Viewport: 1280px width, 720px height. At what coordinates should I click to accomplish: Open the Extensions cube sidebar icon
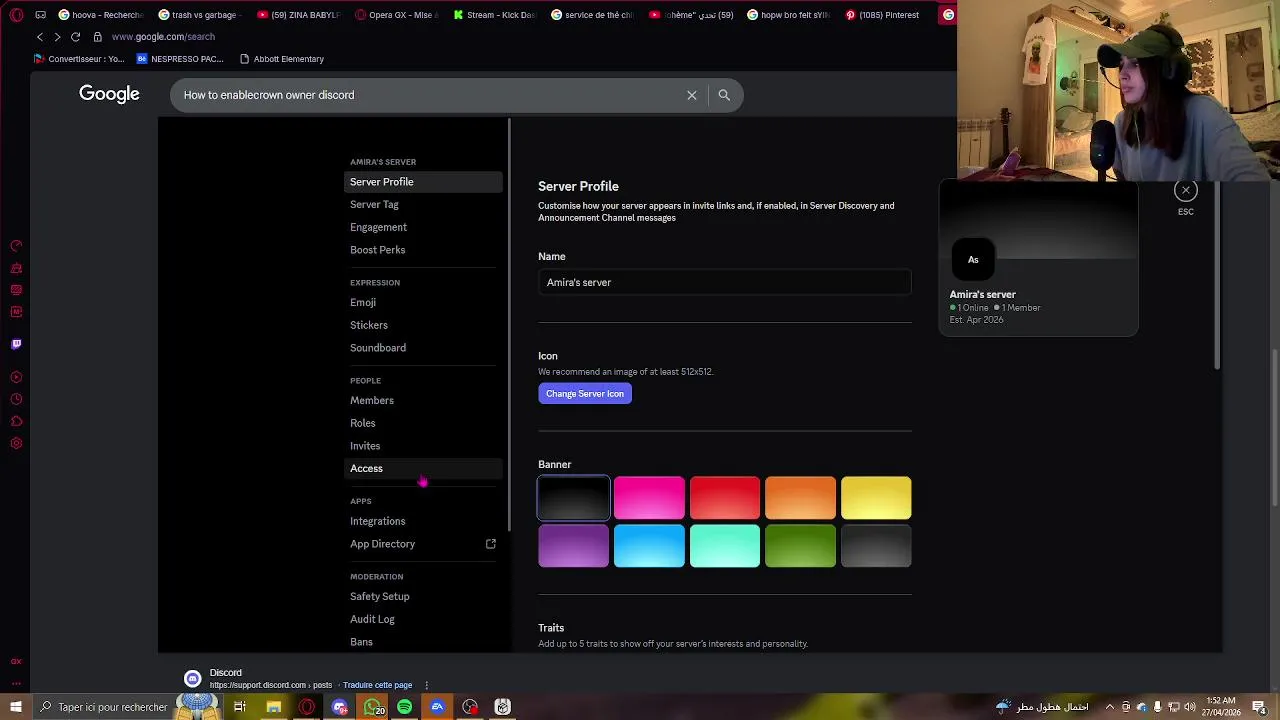point(16,422)
